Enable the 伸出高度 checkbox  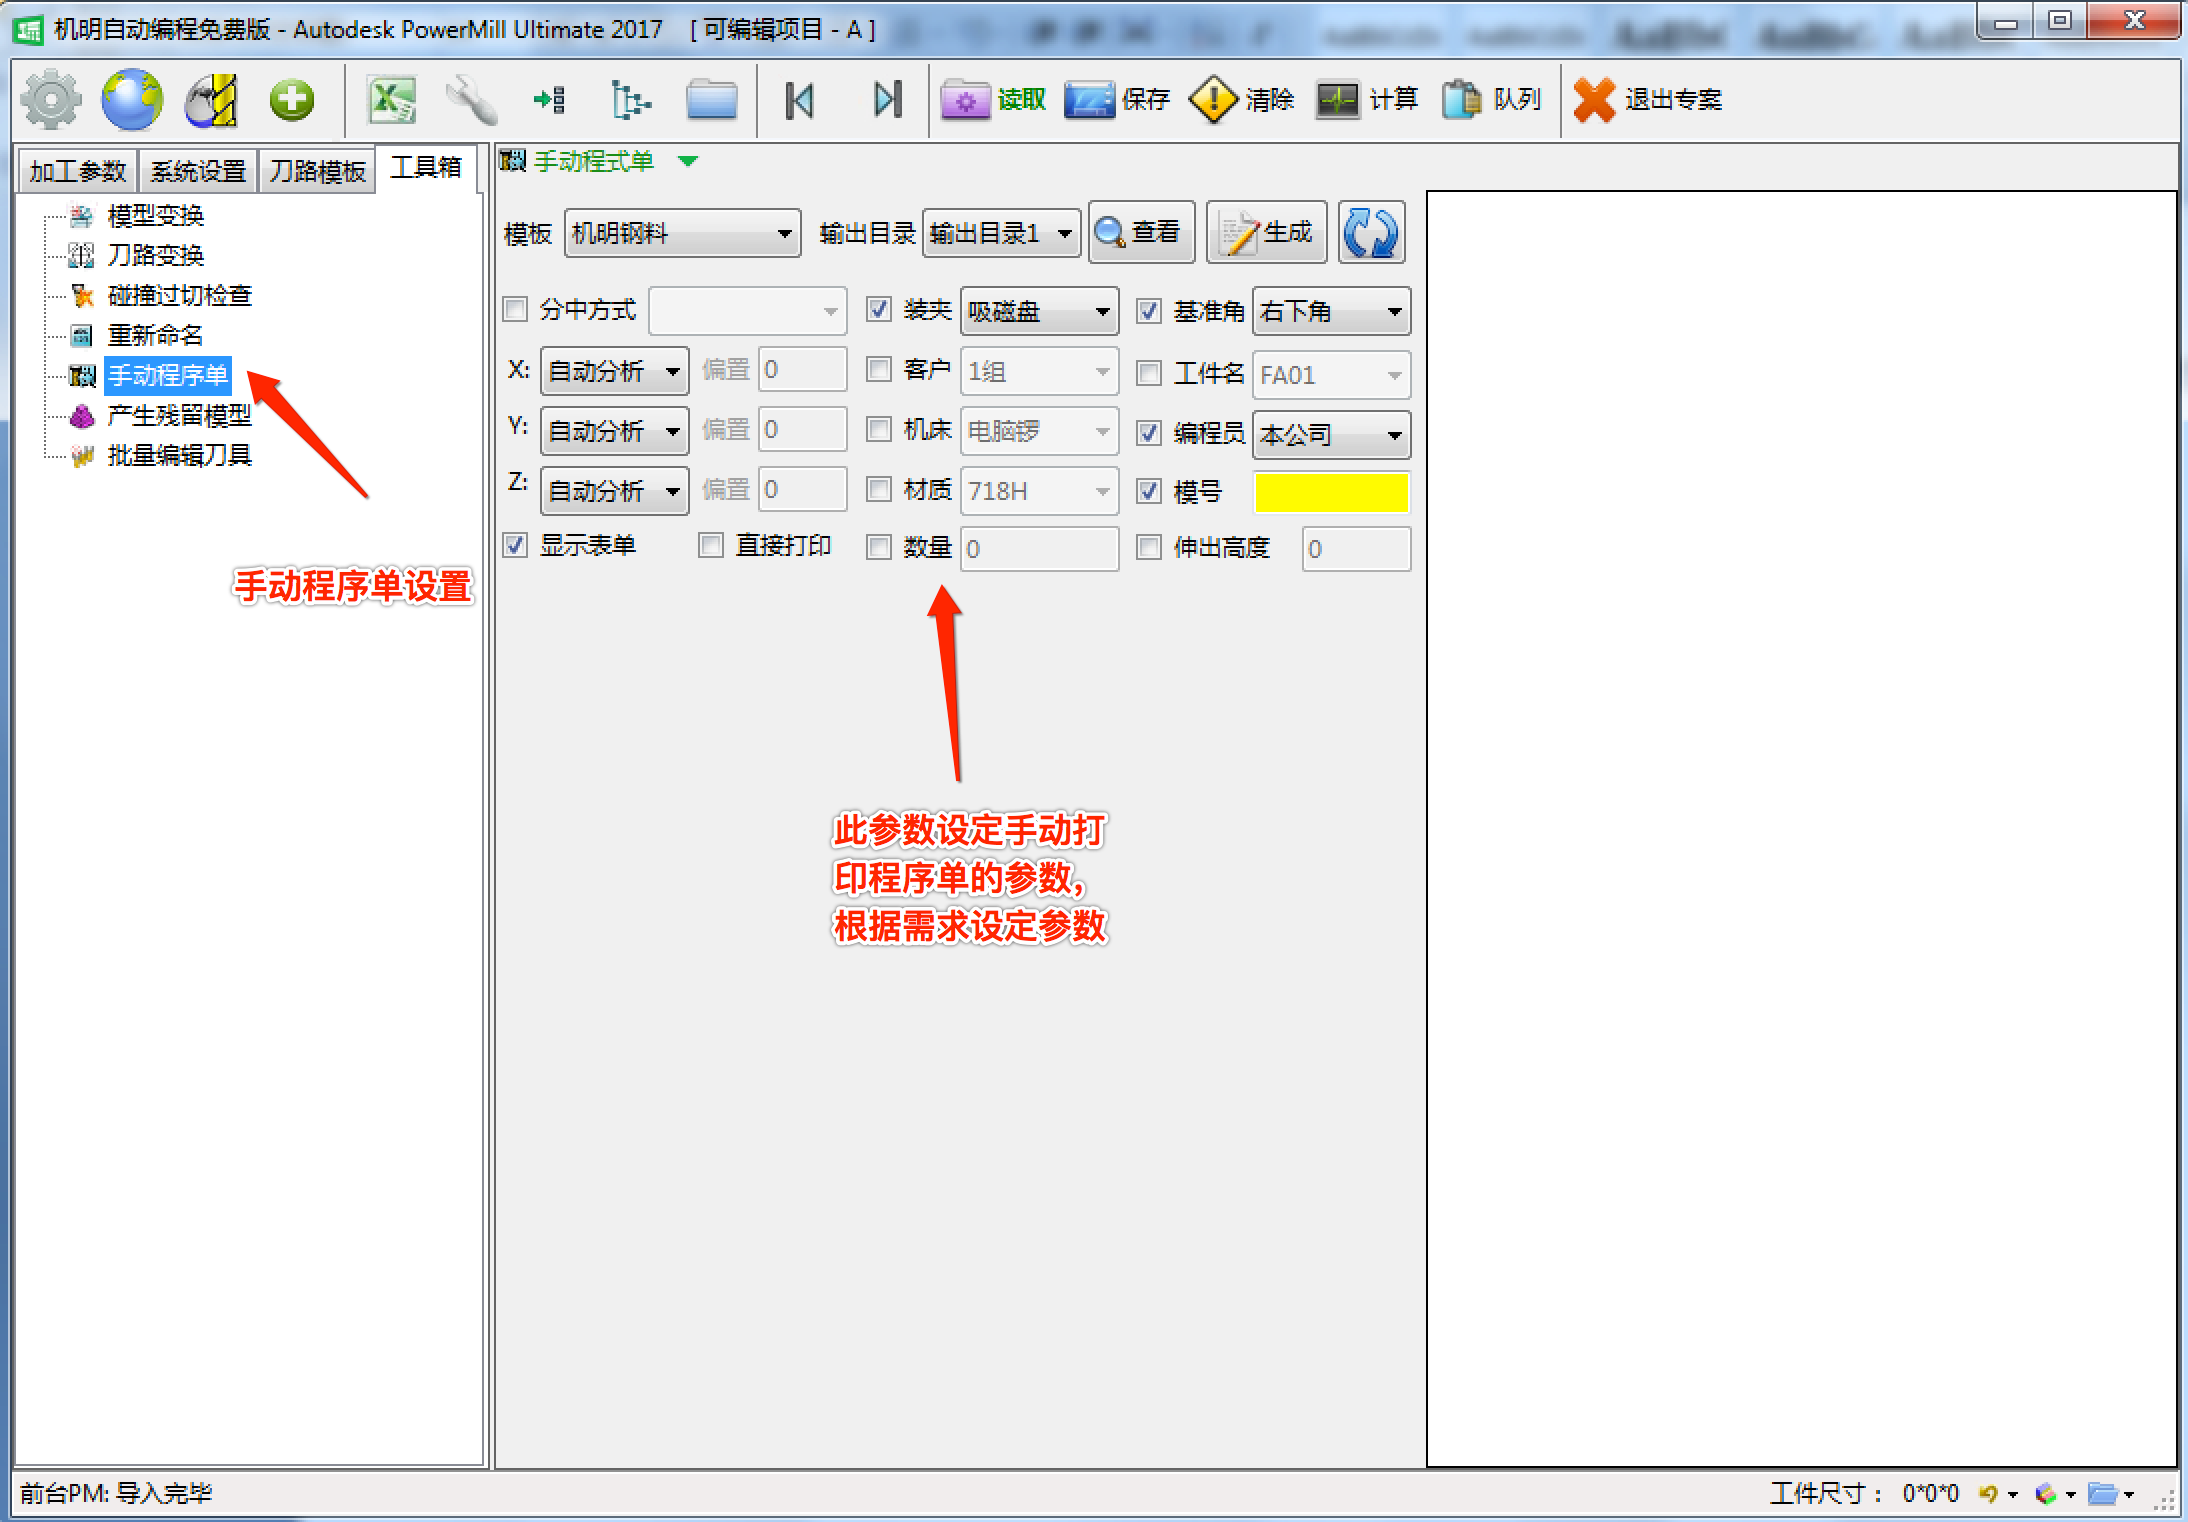(x=1149, y=547)
